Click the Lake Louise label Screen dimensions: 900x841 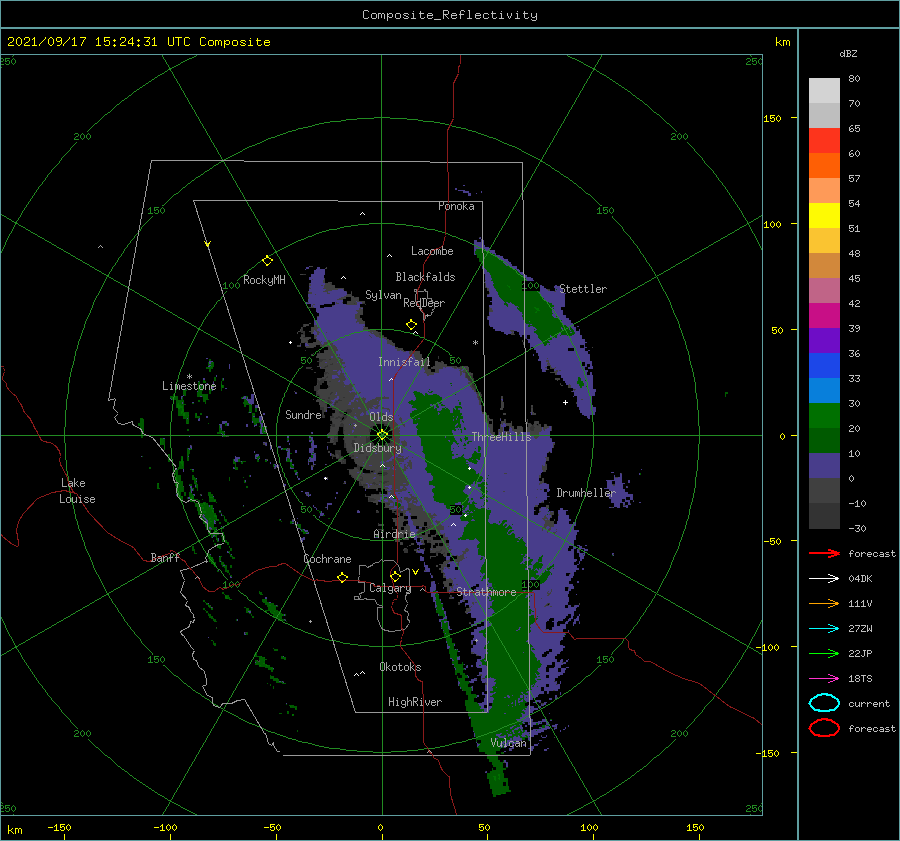[77, 491]
